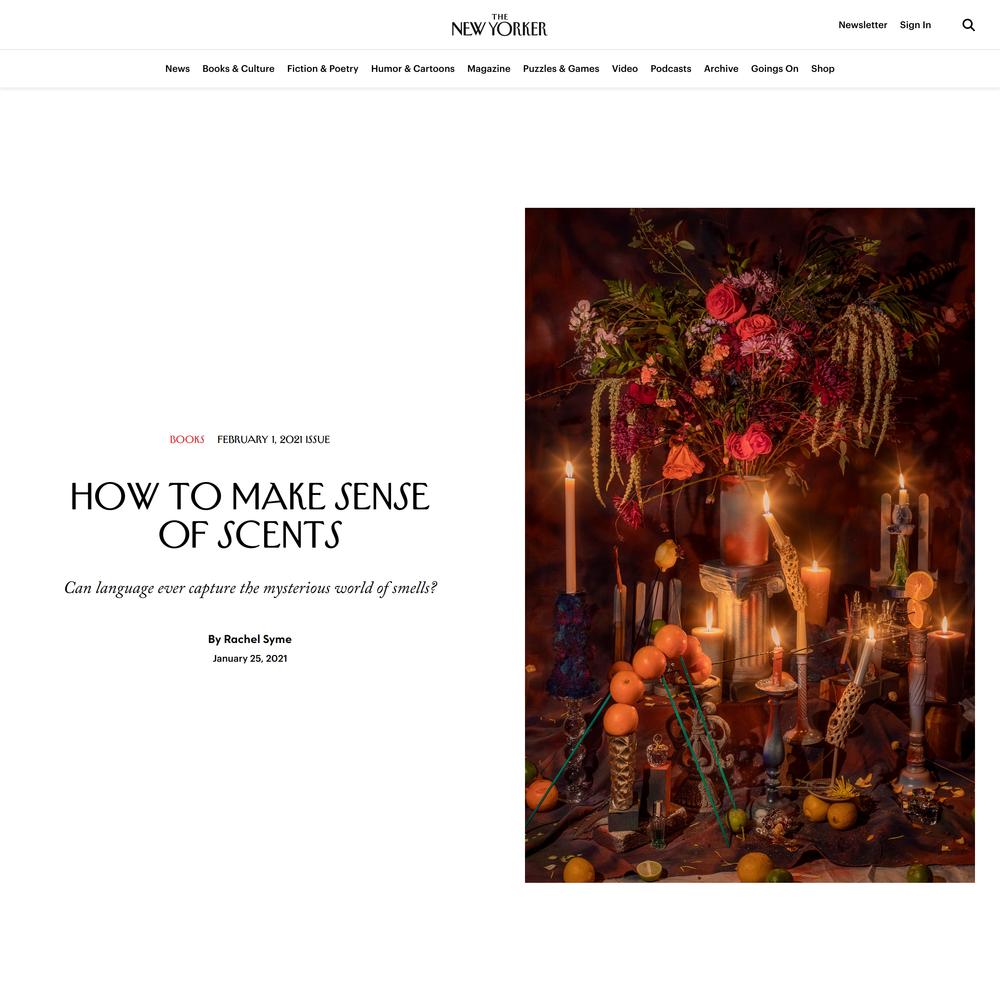The height and width of the screenshot is (1000, 1000).
Task: Go to Podcasts section
Action: (671, 69)
